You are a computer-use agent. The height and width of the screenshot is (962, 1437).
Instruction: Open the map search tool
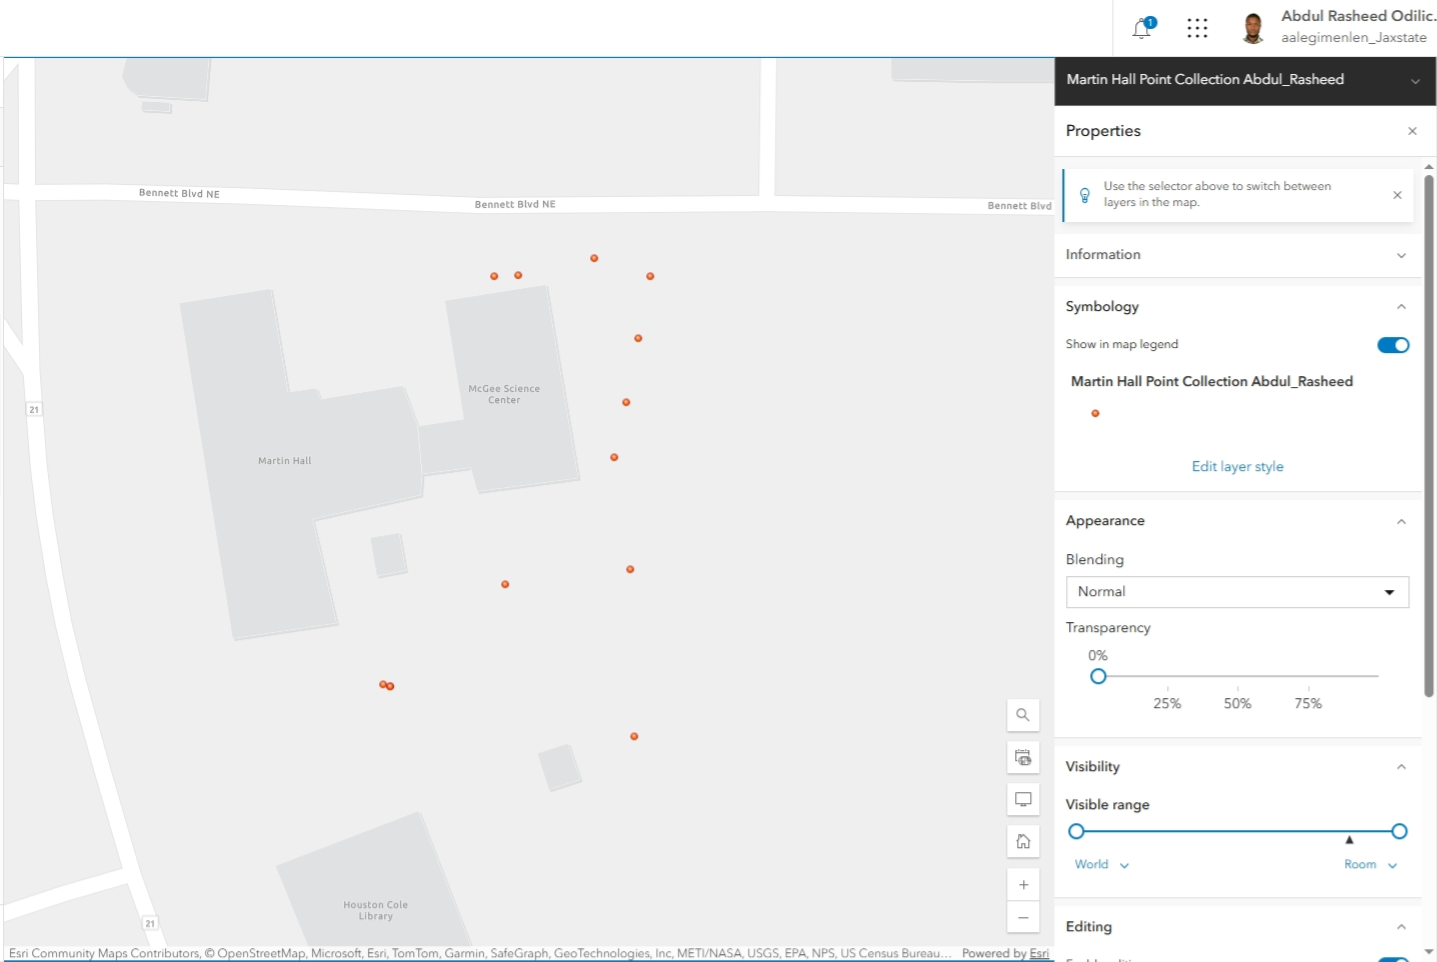(1023, 715)
